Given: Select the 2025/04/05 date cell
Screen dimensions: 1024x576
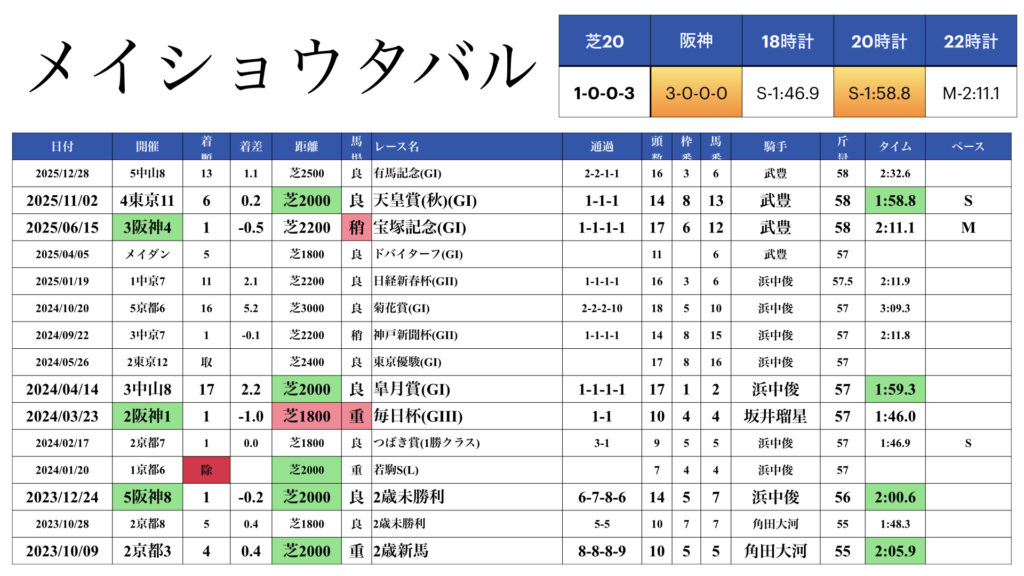Looking at the screenshot, I should pos(62,254).
